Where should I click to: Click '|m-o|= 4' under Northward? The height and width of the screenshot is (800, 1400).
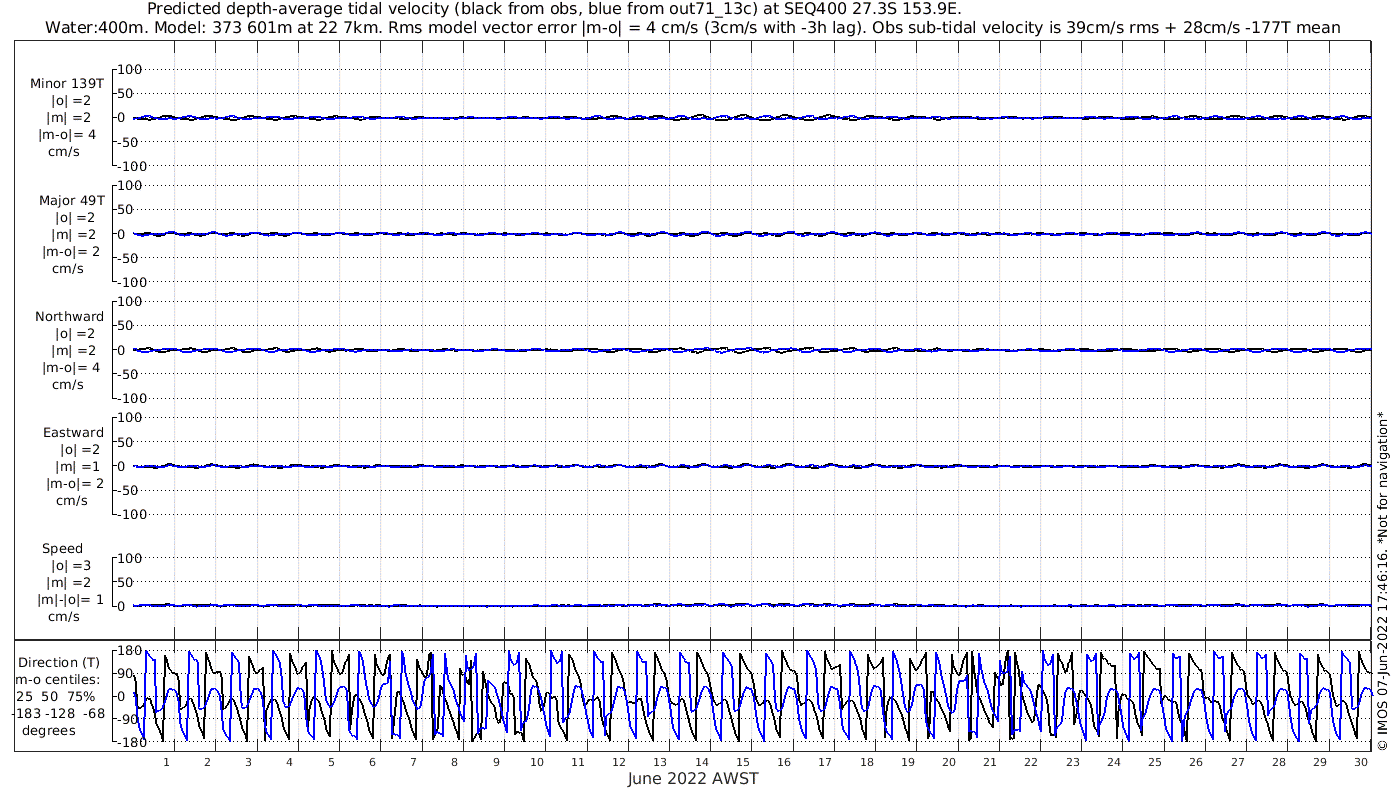[71, 367]
